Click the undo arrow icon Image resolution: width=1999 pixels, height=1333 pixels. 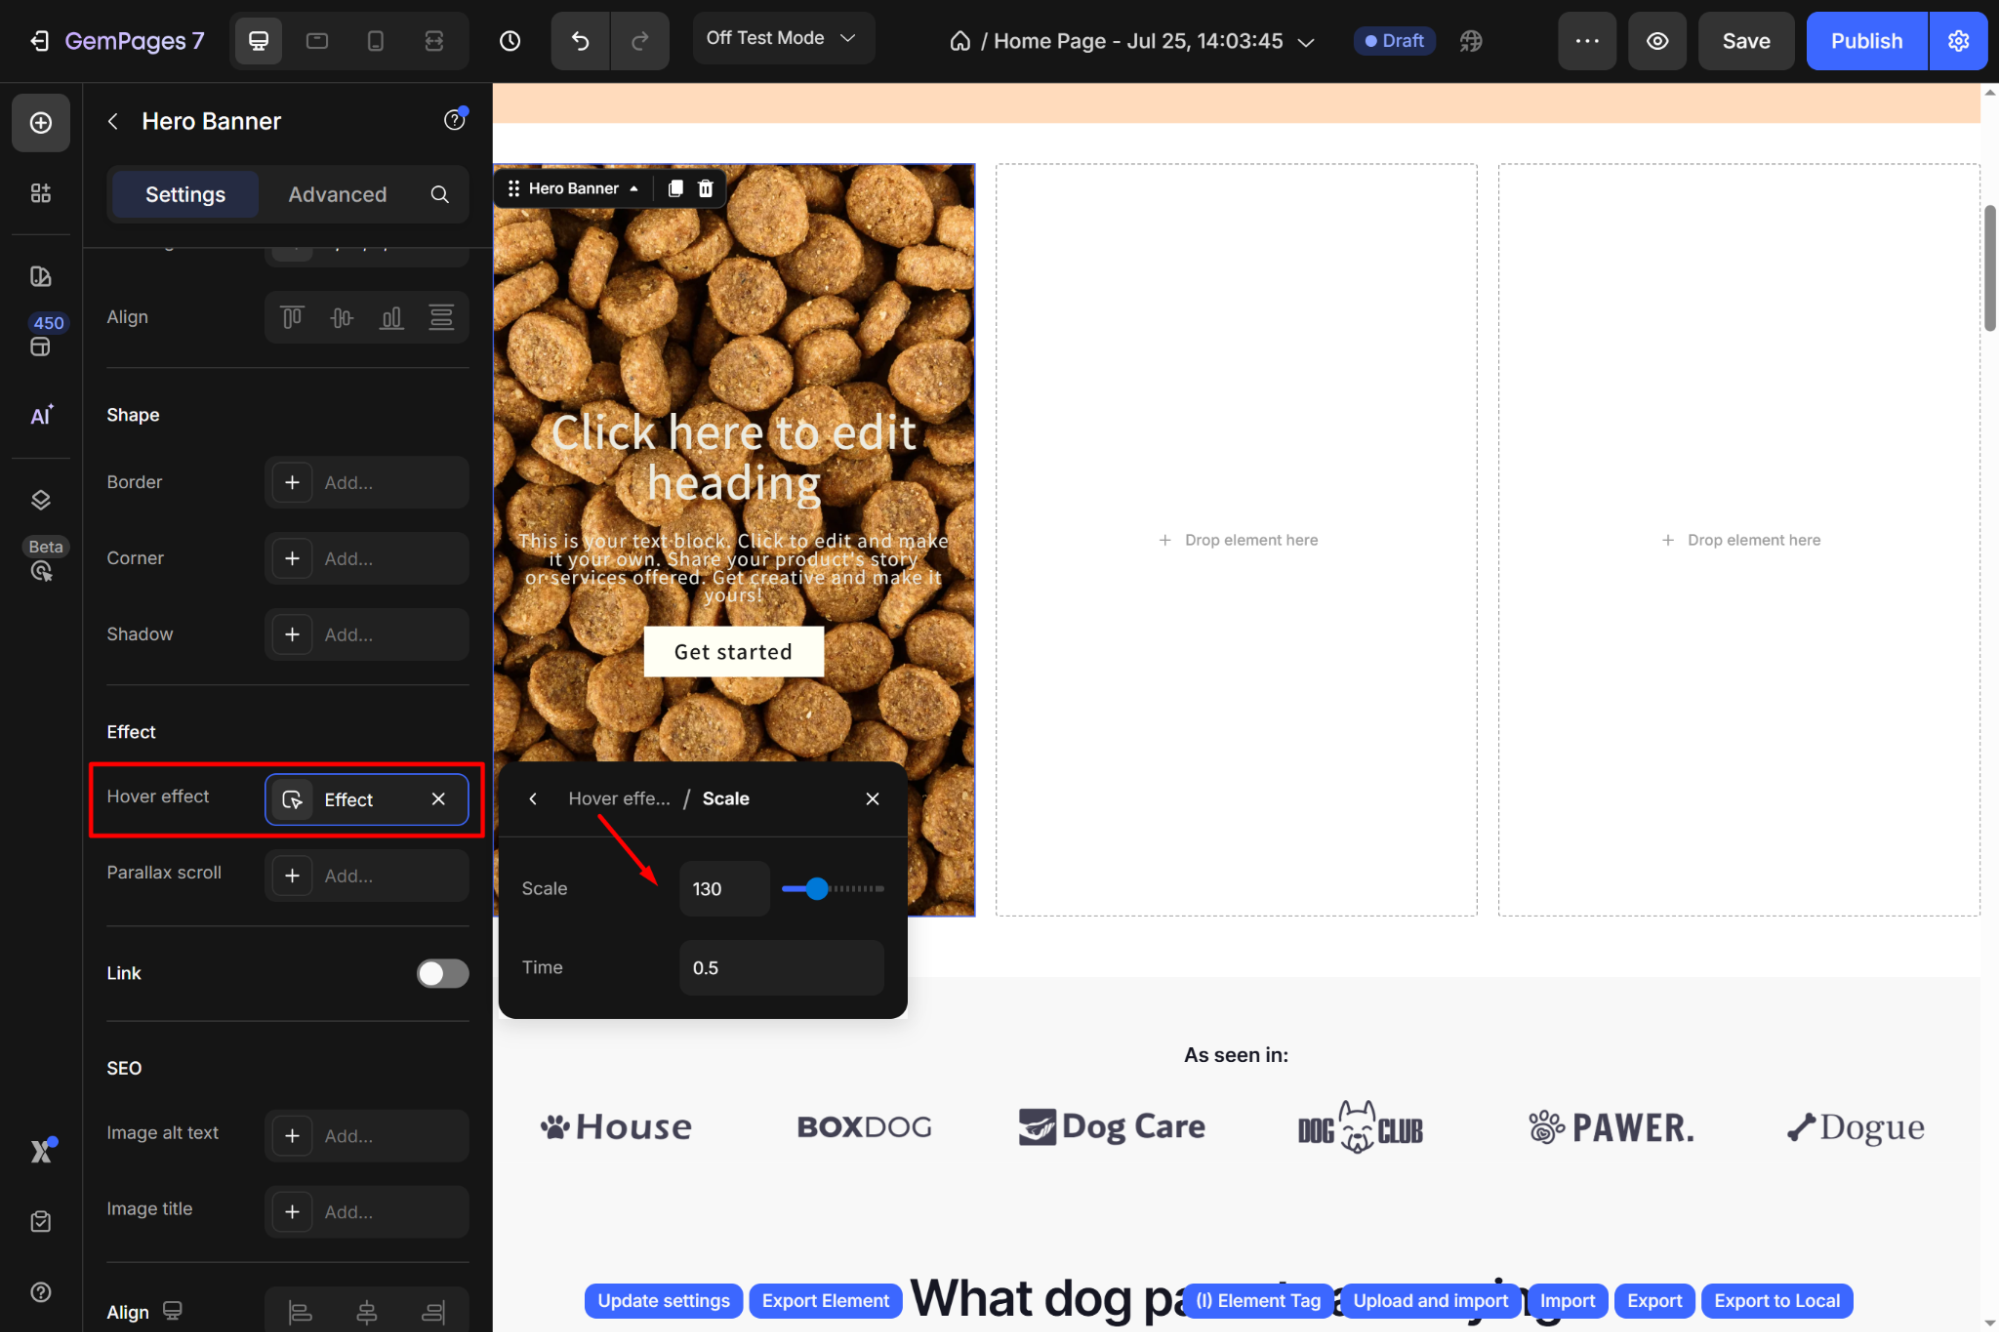(x=580, y=41)
